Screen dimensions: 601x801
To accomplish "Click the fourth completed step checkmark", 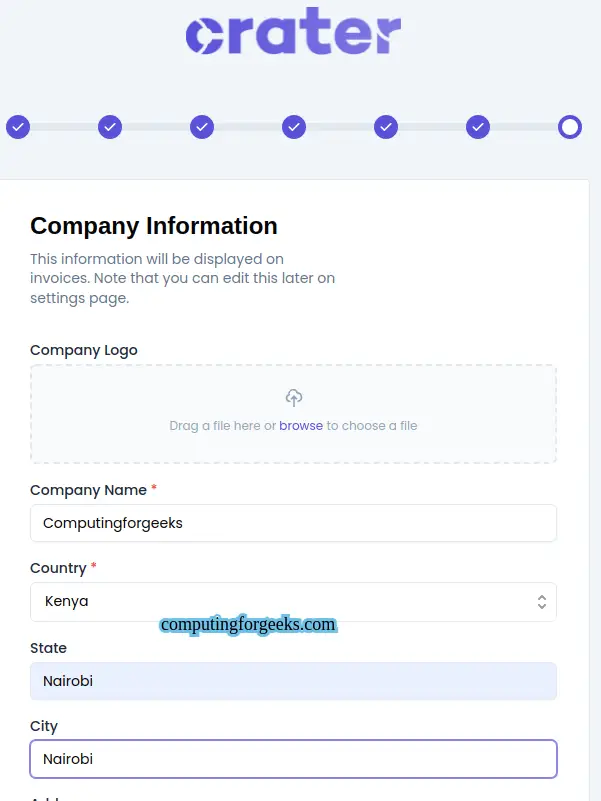I will (x=294, y=127).
